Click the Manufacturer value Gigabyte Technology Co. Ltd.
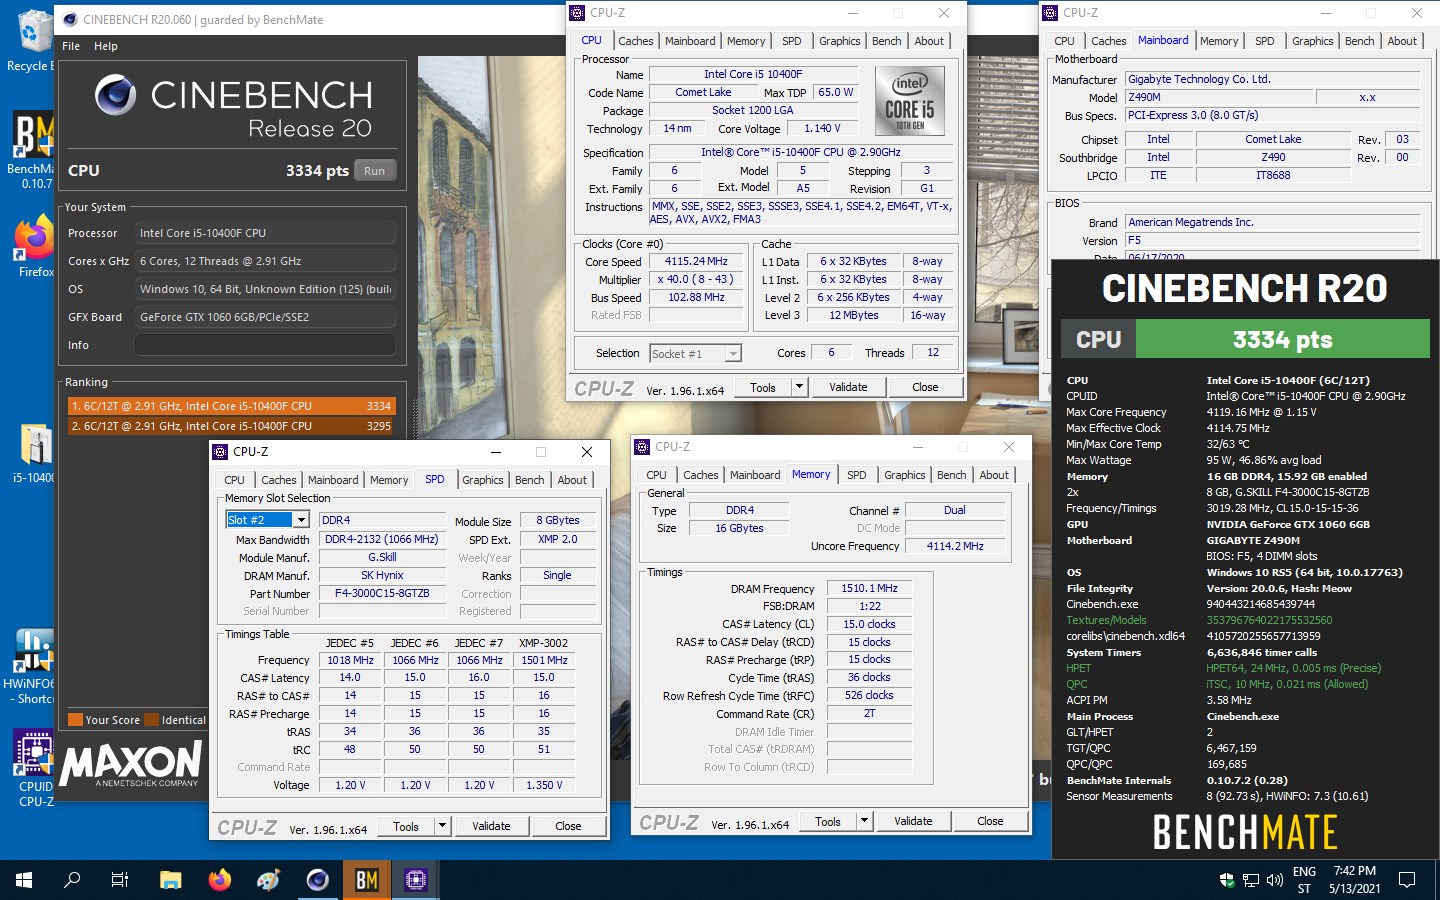Viewport: 1440px width, 900px height. (1273, 79)
